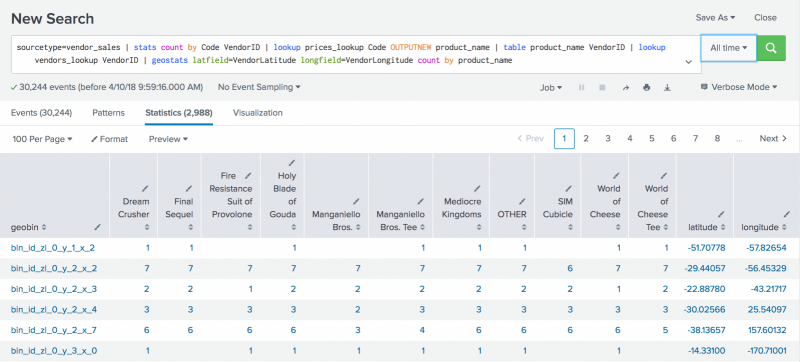This screenshot has width=800, height=362.
Task: Edit the World of Cheese column pencil icon
Action: tap(616, 176)
